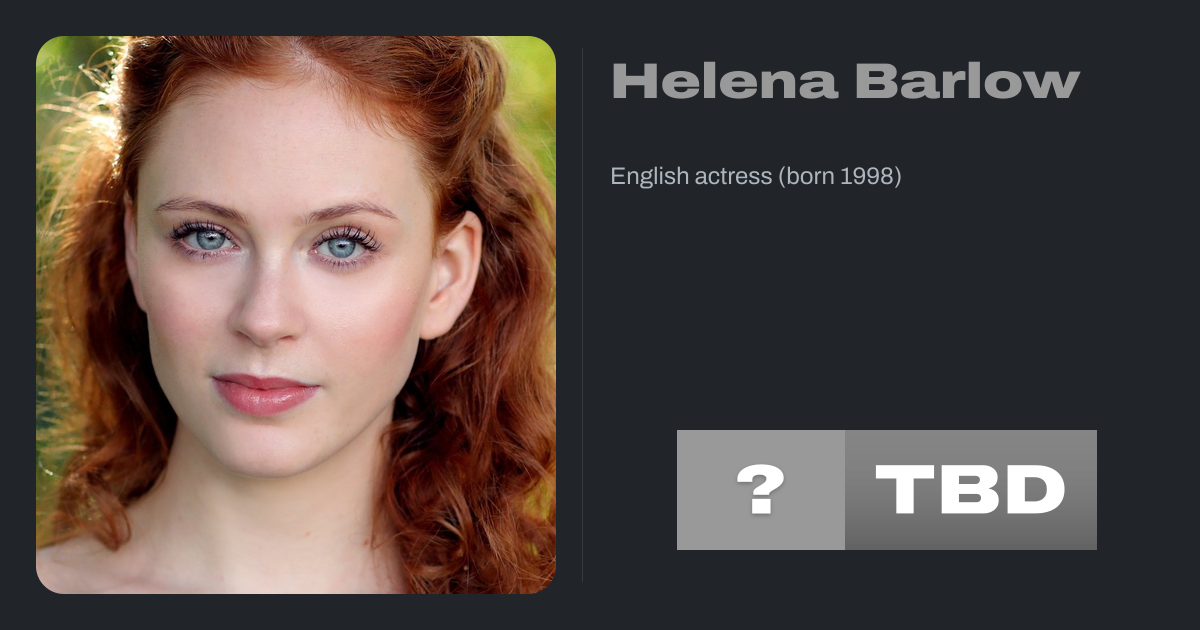Click the darker grey box behind TBD

point(971,490)
